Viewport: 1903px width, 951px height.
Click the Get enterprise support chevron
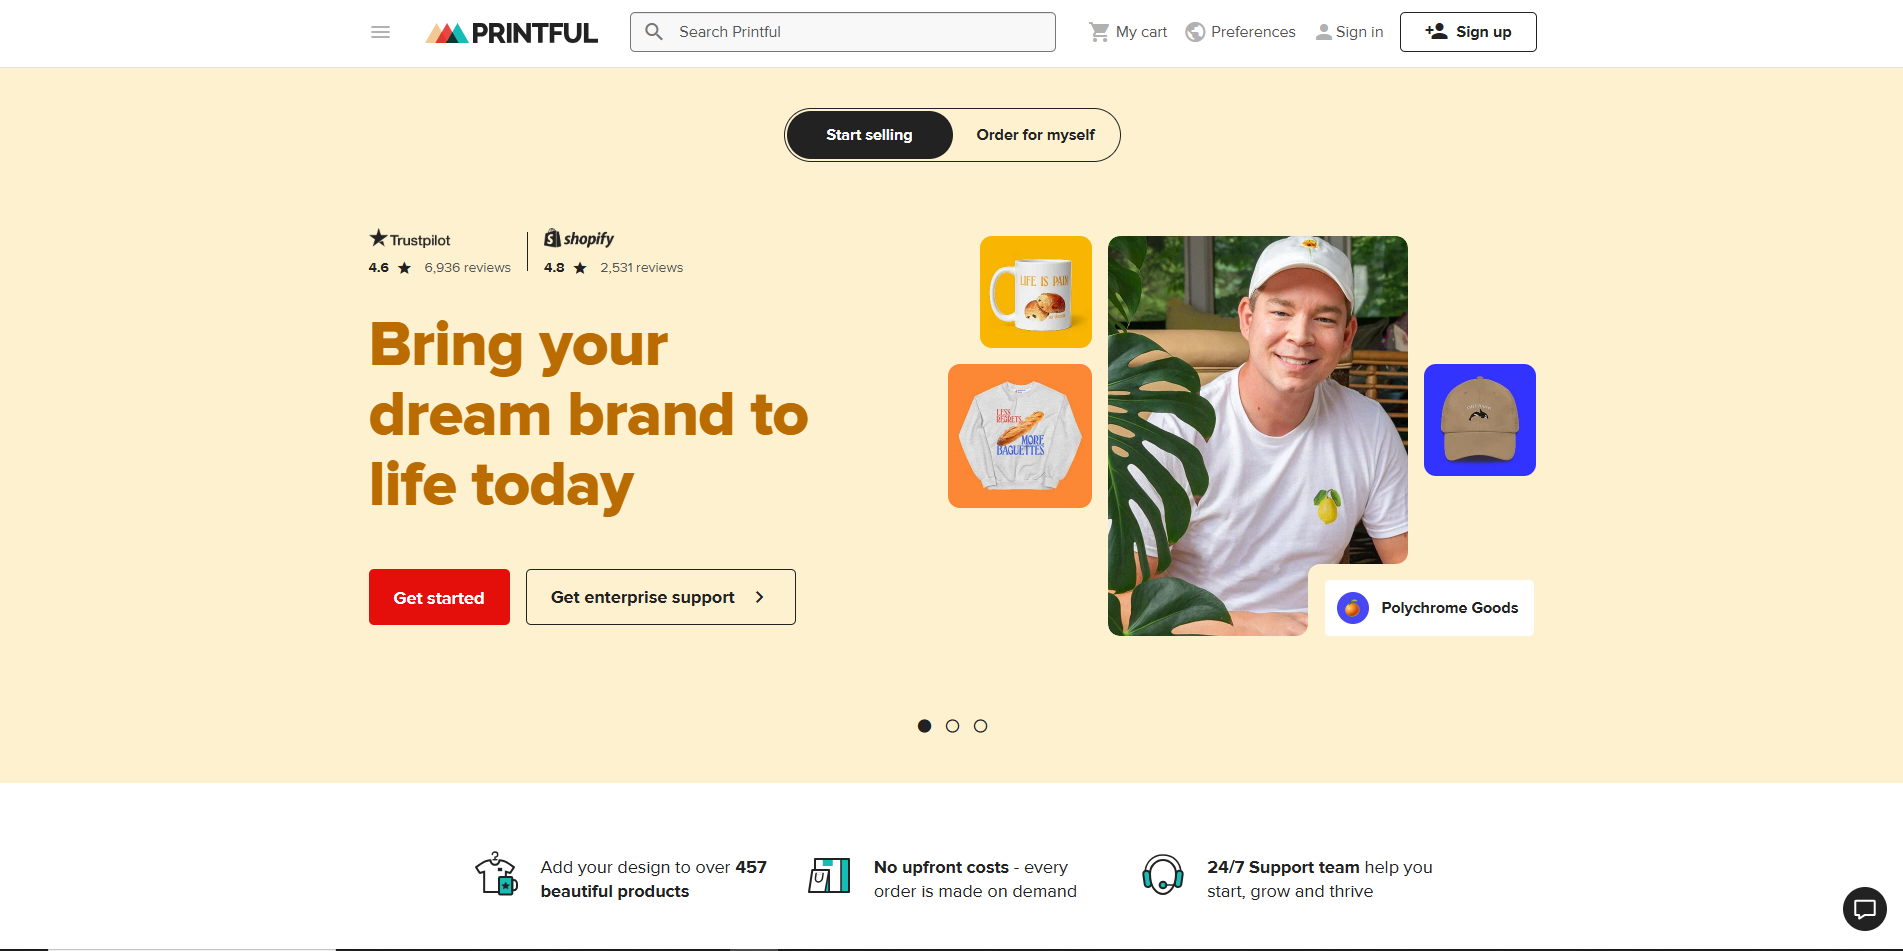click(760, 597)
